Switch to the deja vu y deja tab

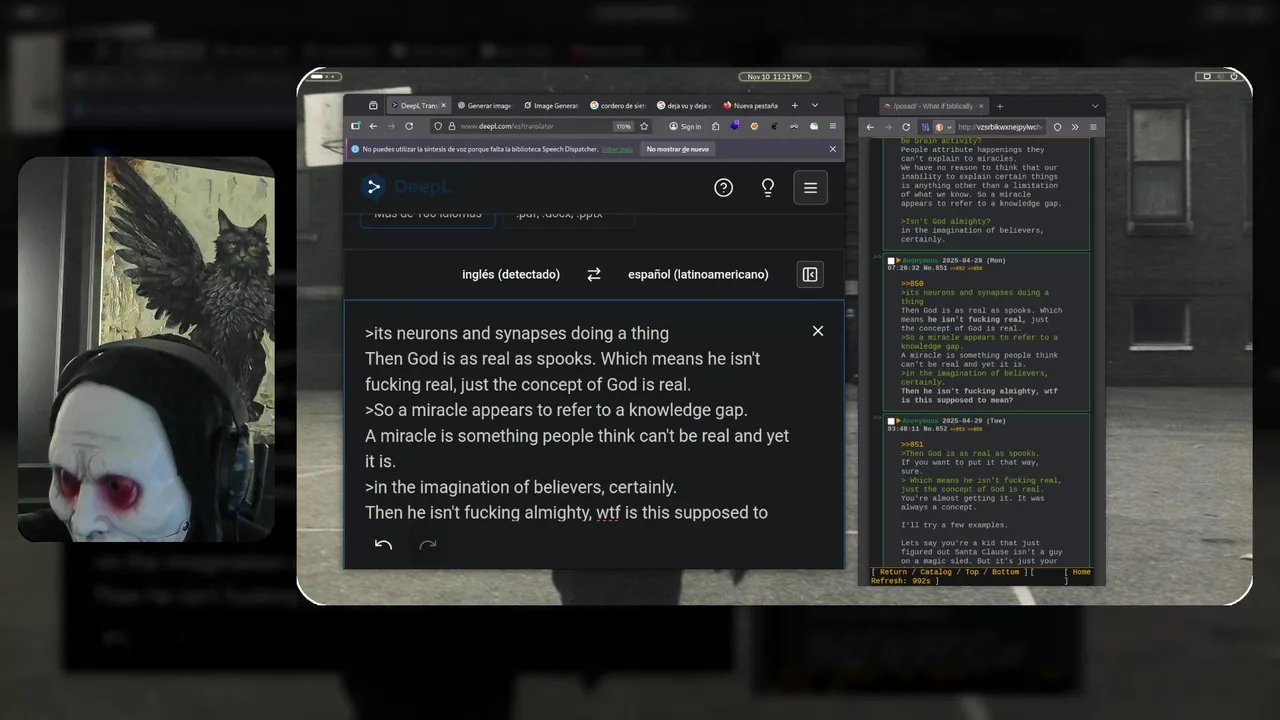pyautogui.click(x=684, y=105)
